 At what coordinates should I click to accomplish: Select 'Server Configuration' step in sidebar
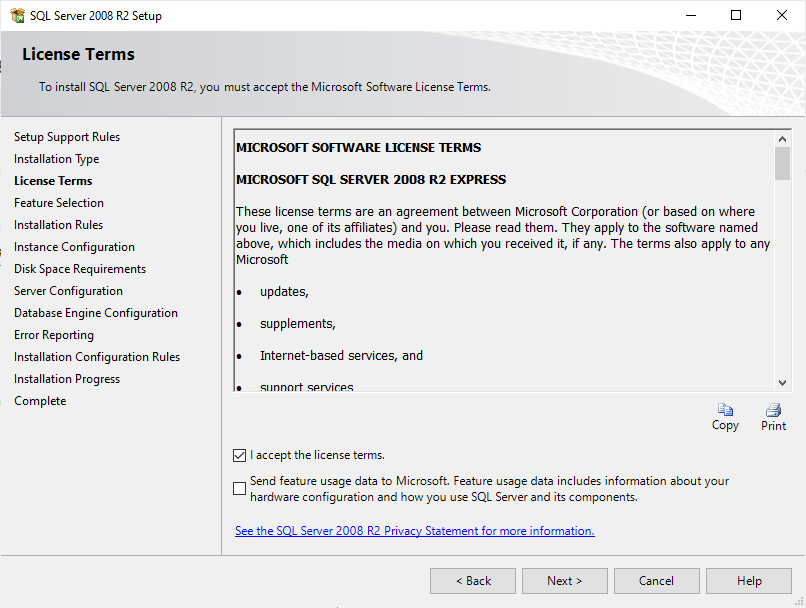pos(68,291)
